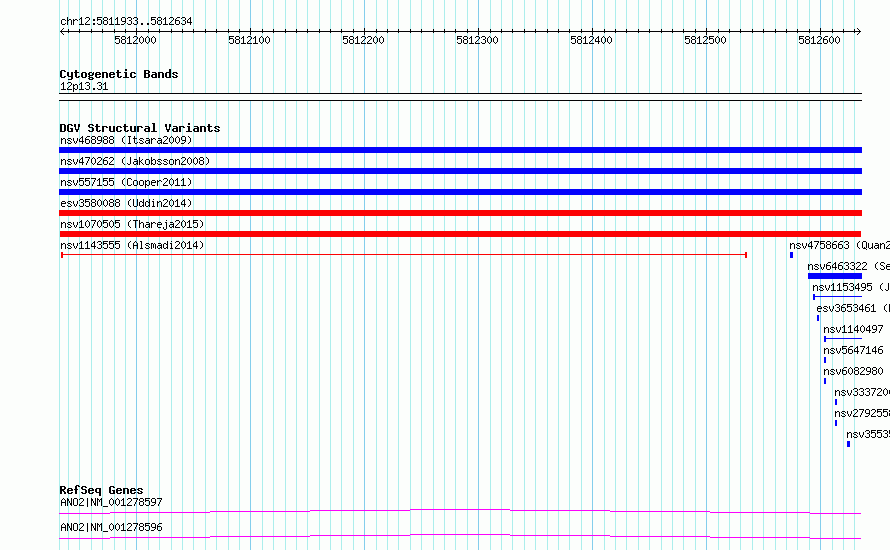The width and height of the screenshot is (890, 550).
Task: Select the blue bar under nsv6463322
Action: coord(835,276)
